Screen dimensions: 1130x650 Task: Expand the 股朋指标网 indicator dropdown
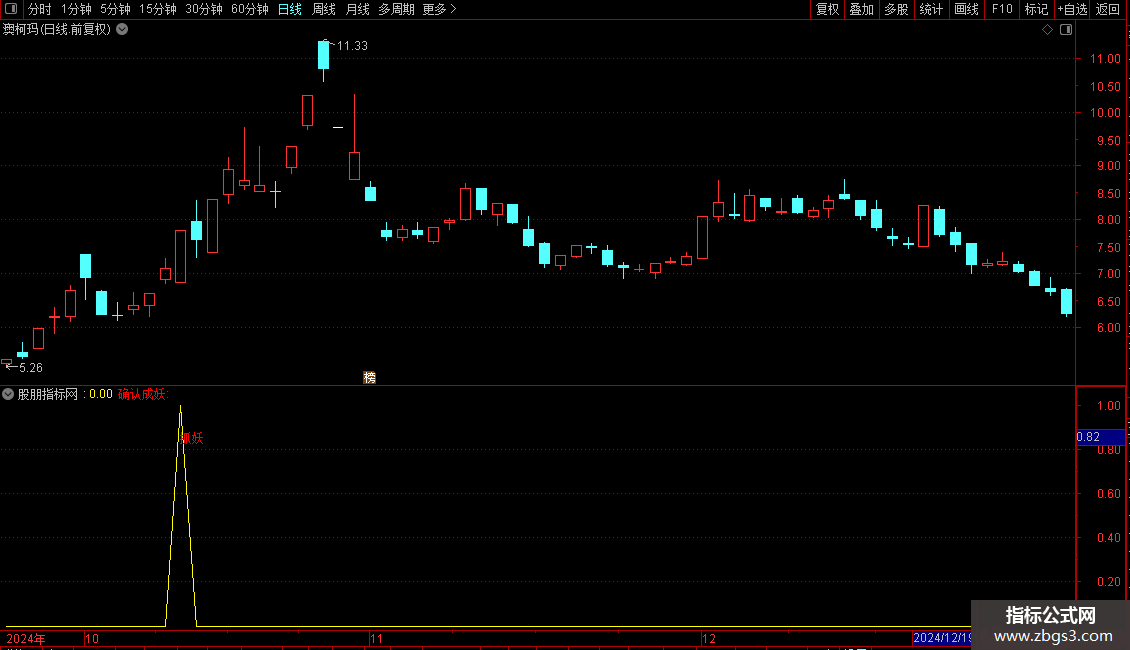(8, 394)
